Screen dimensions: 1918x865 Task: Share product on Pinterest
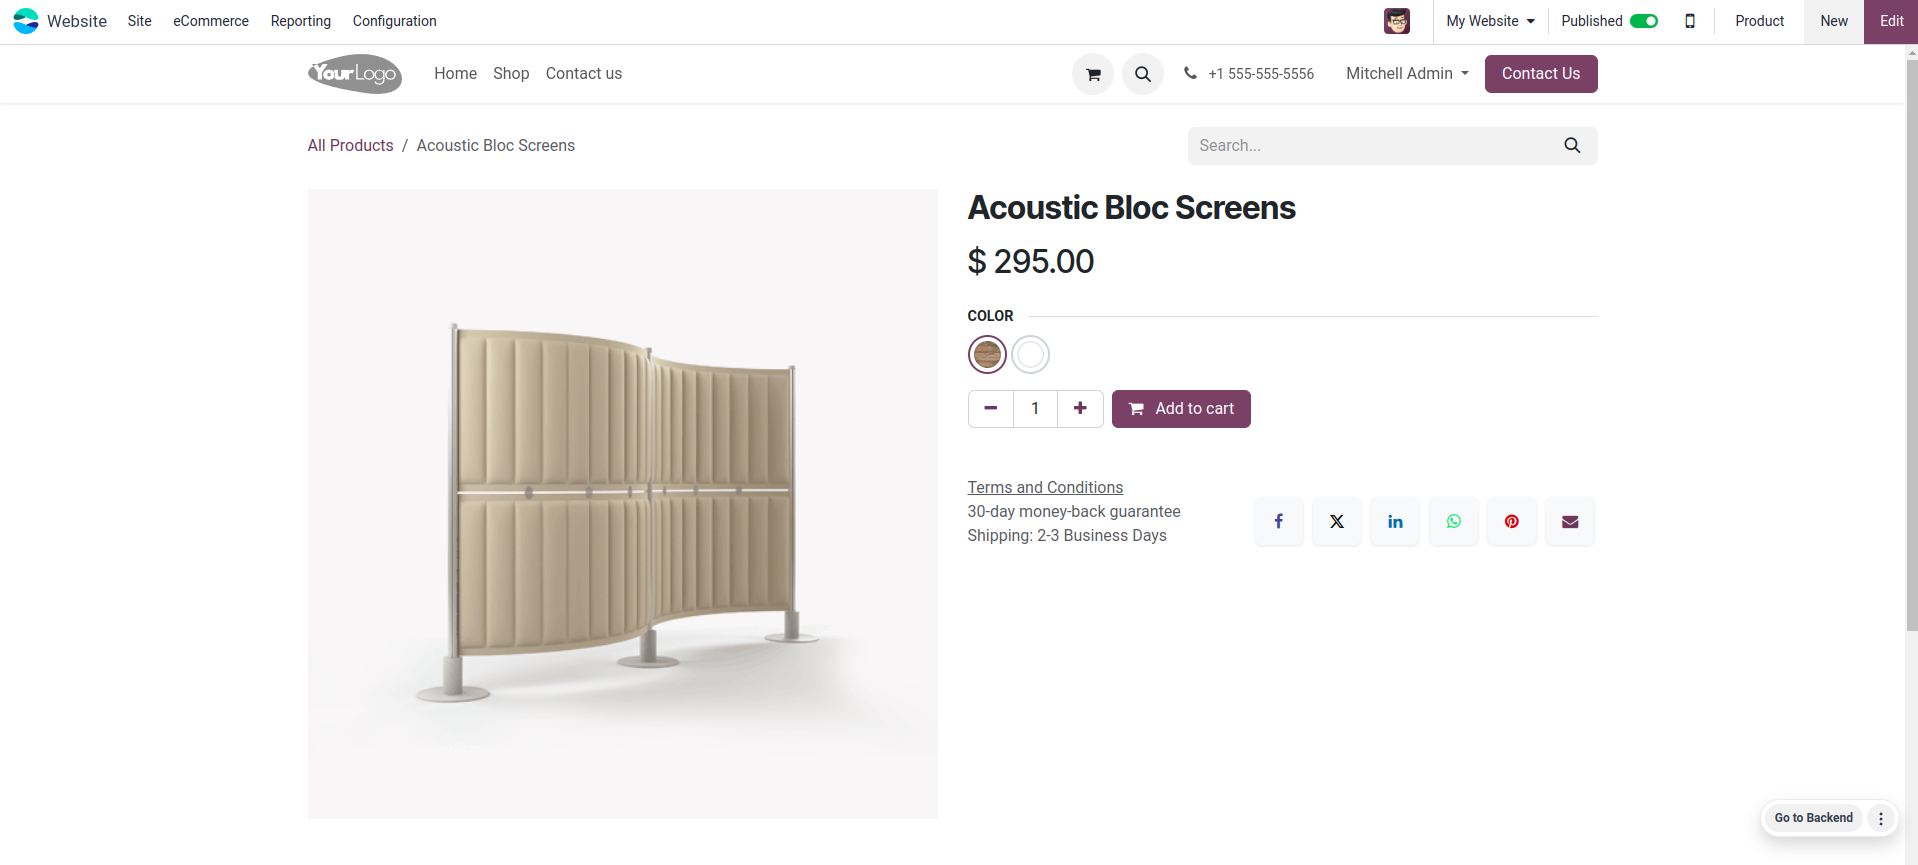point(1511,521)
